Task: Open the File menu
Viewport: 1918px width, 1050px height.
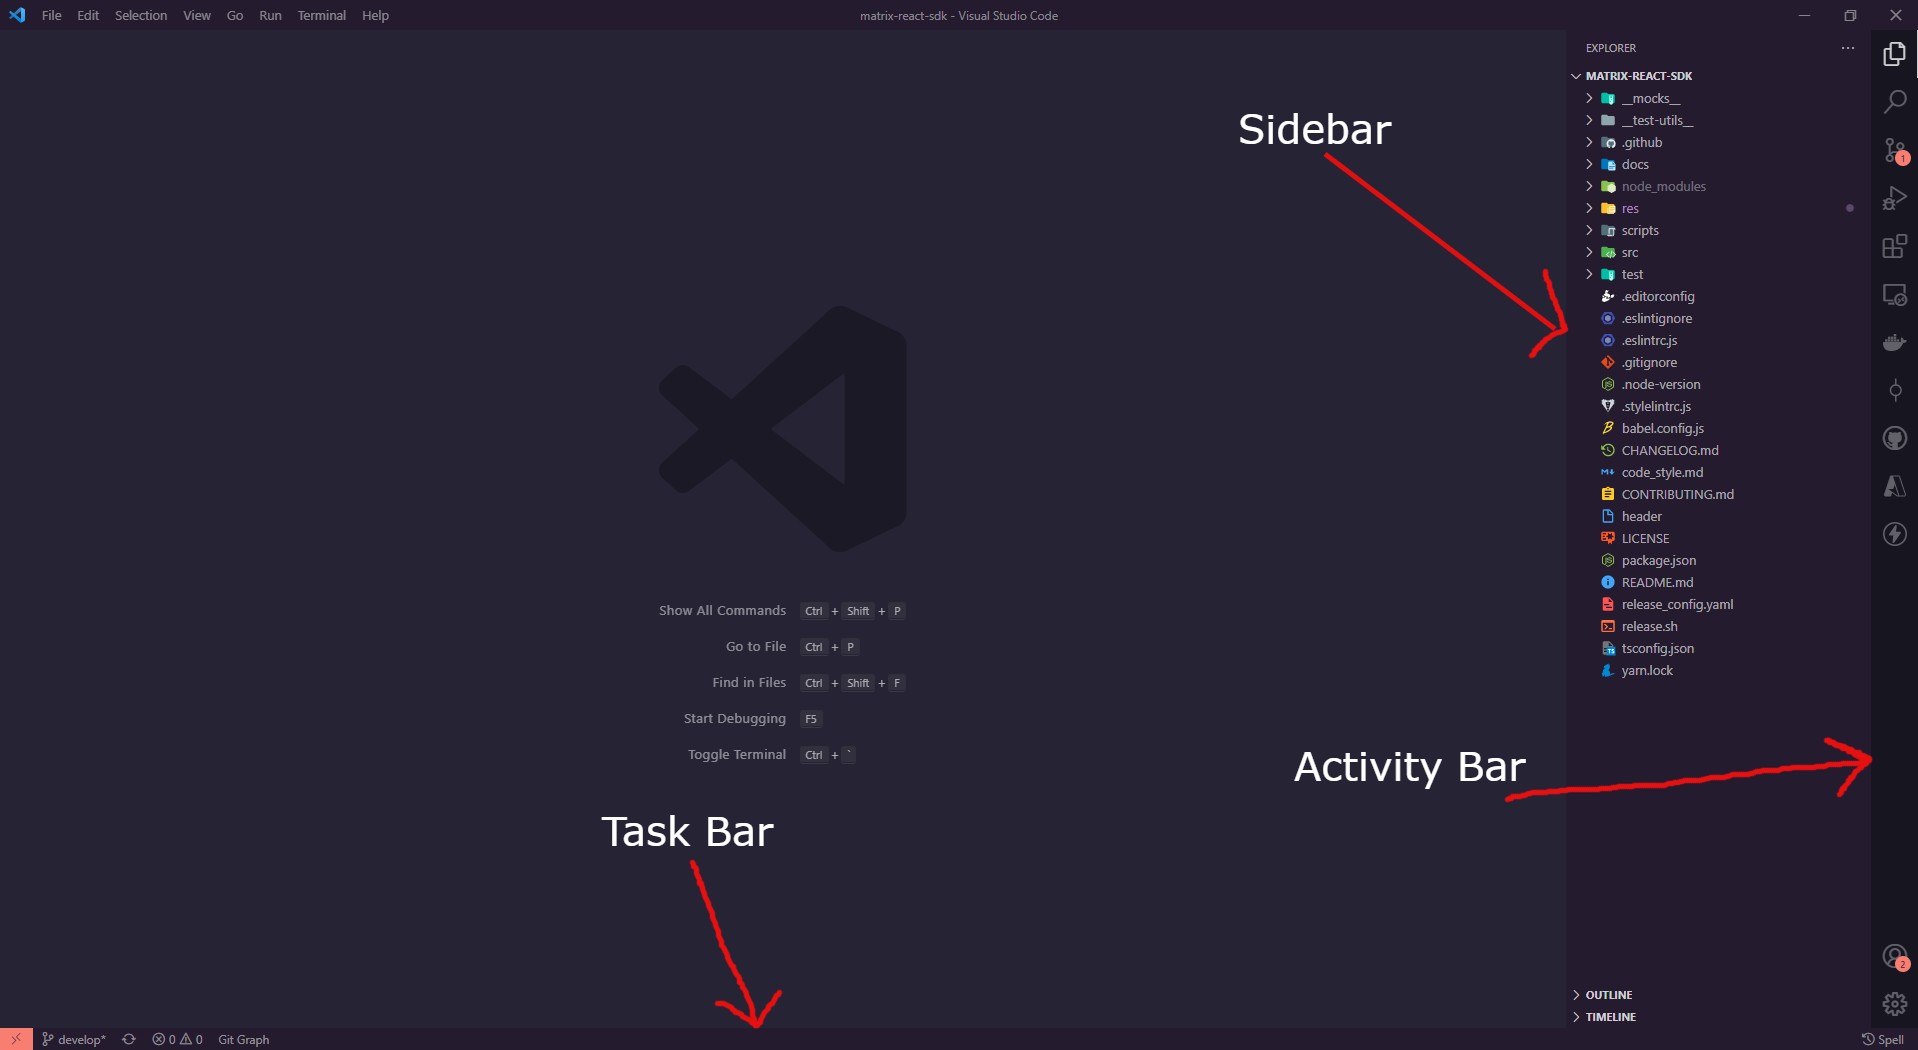Action: (52, 15)
